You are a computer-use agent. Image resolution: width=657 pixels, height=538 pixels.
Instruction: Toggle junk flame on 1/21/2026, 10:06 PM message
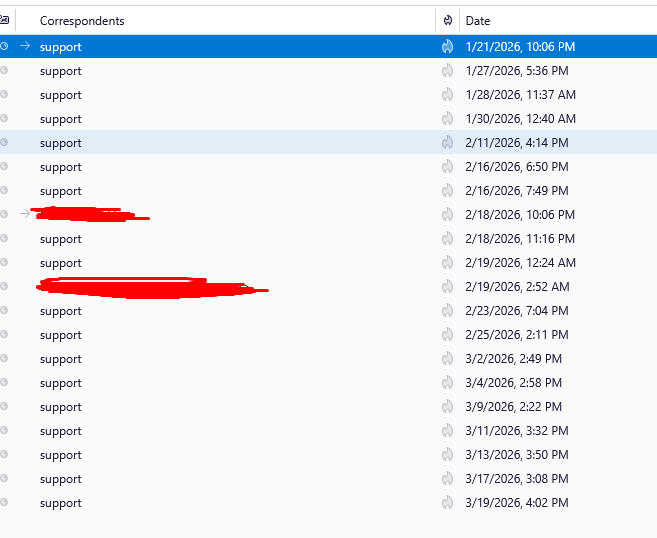coord(447,47)
